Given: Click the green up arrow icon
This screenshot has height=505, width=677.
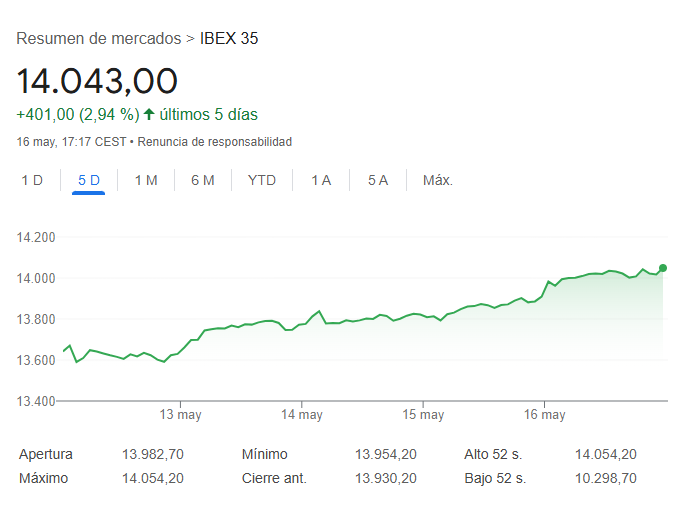Looking at the screenshot, I should (x=149, y=114).
